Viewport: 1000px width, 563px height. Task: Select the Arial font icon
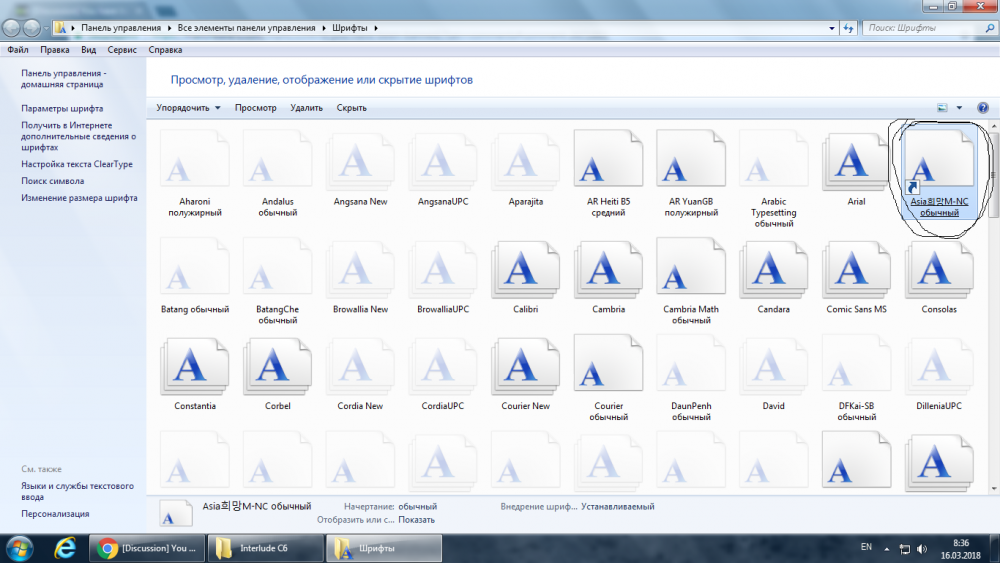tap(854, 163)
